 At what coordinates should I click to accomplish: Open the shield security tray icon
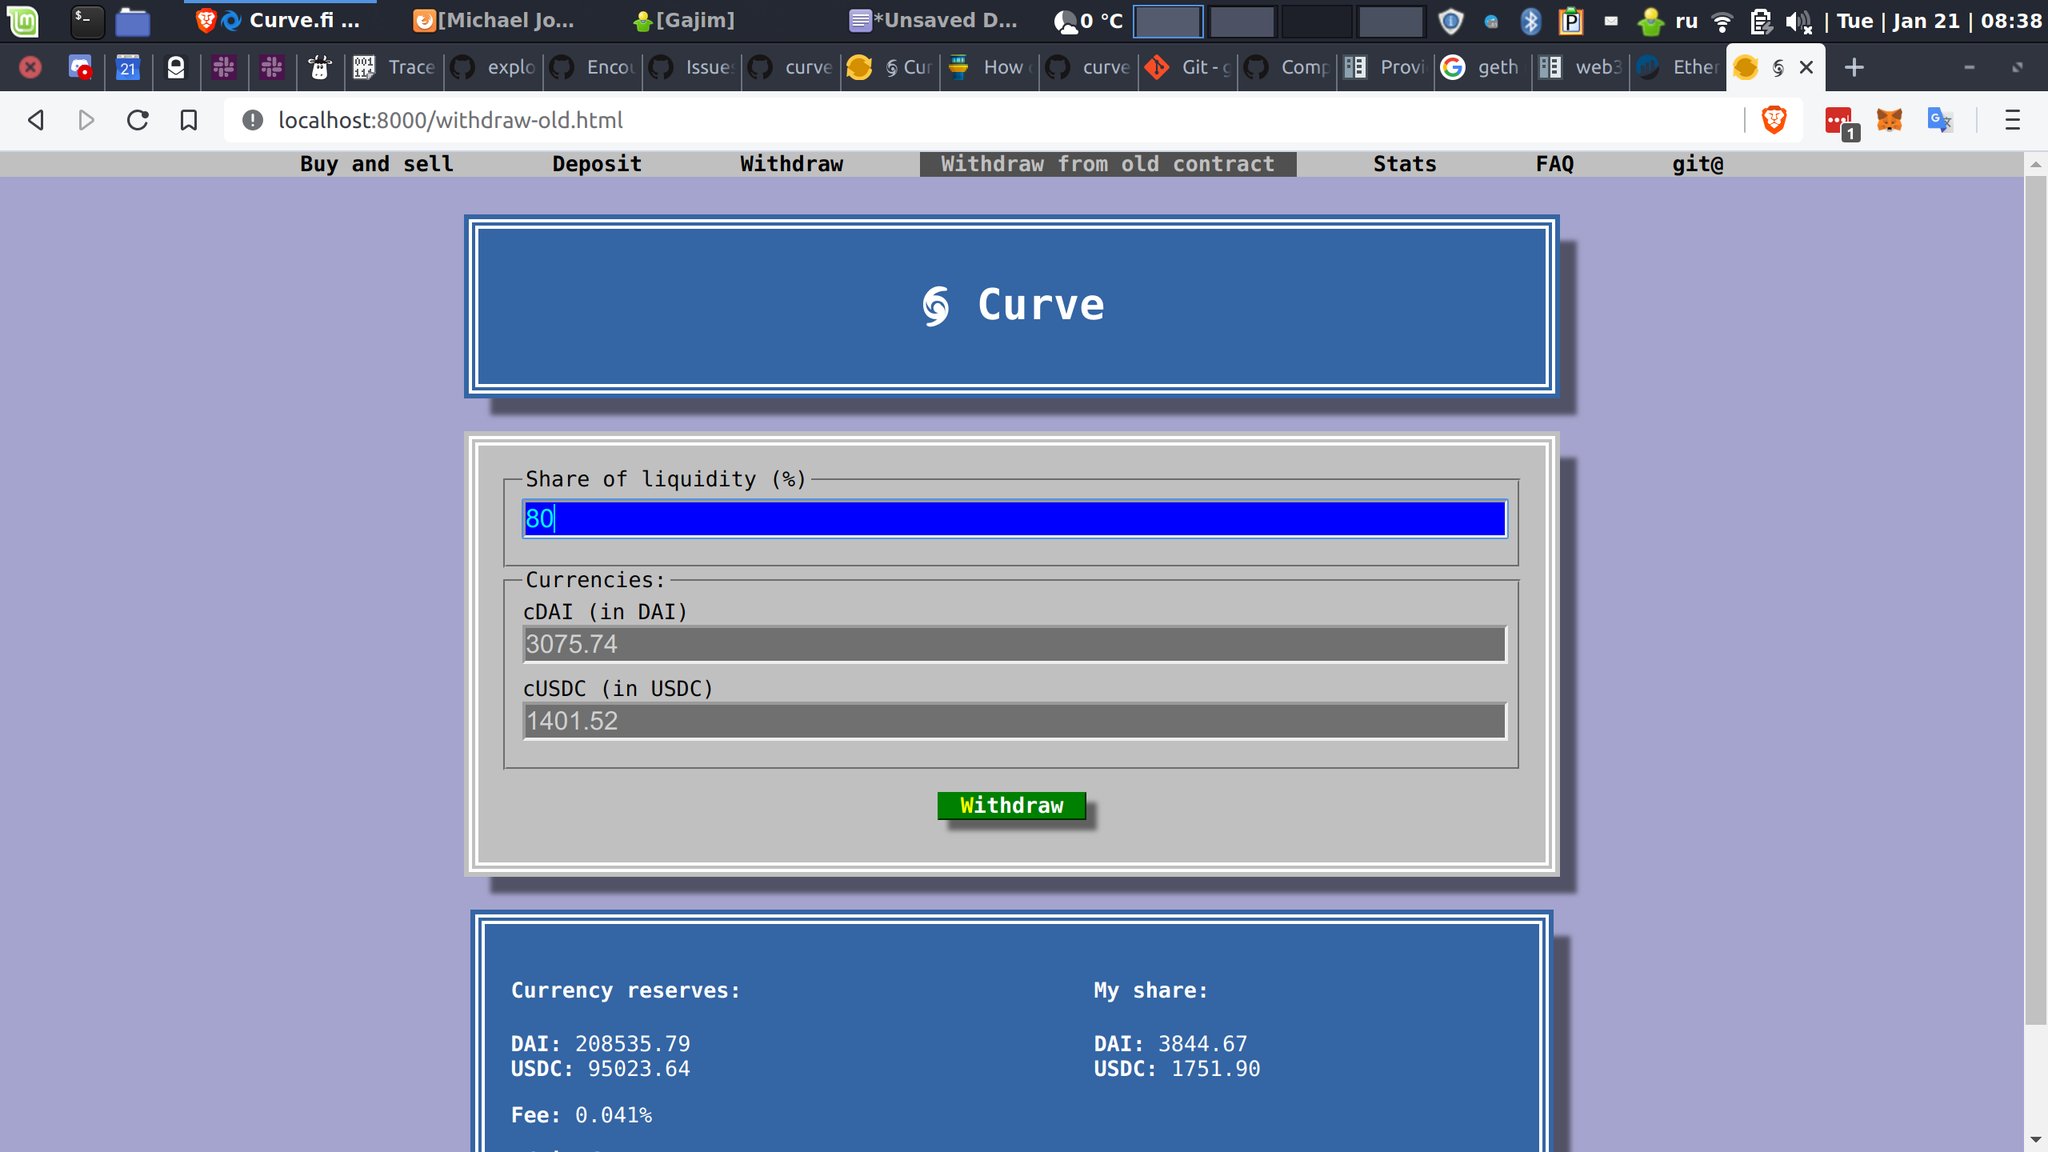(1451, 20)
